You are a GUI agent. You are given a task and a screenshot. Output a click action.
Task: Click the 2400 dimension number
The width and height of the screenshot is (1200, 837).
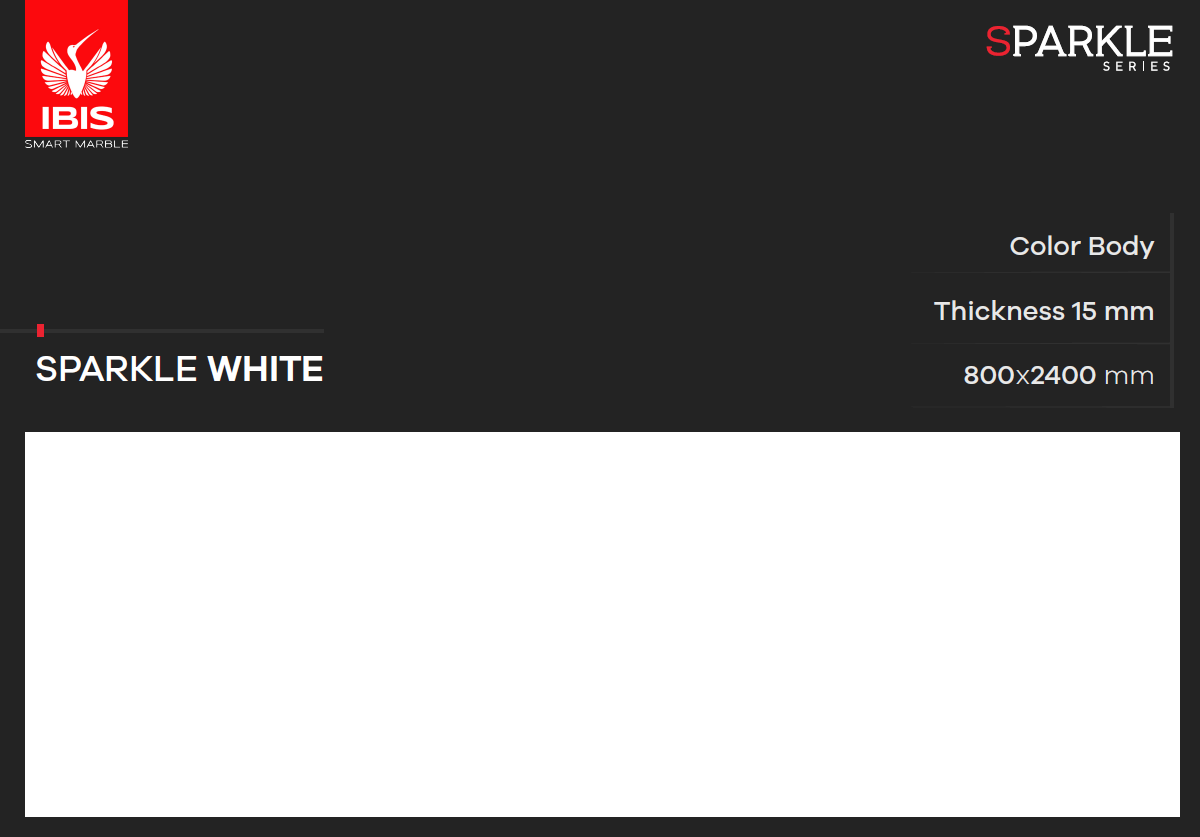(1063, 376)
